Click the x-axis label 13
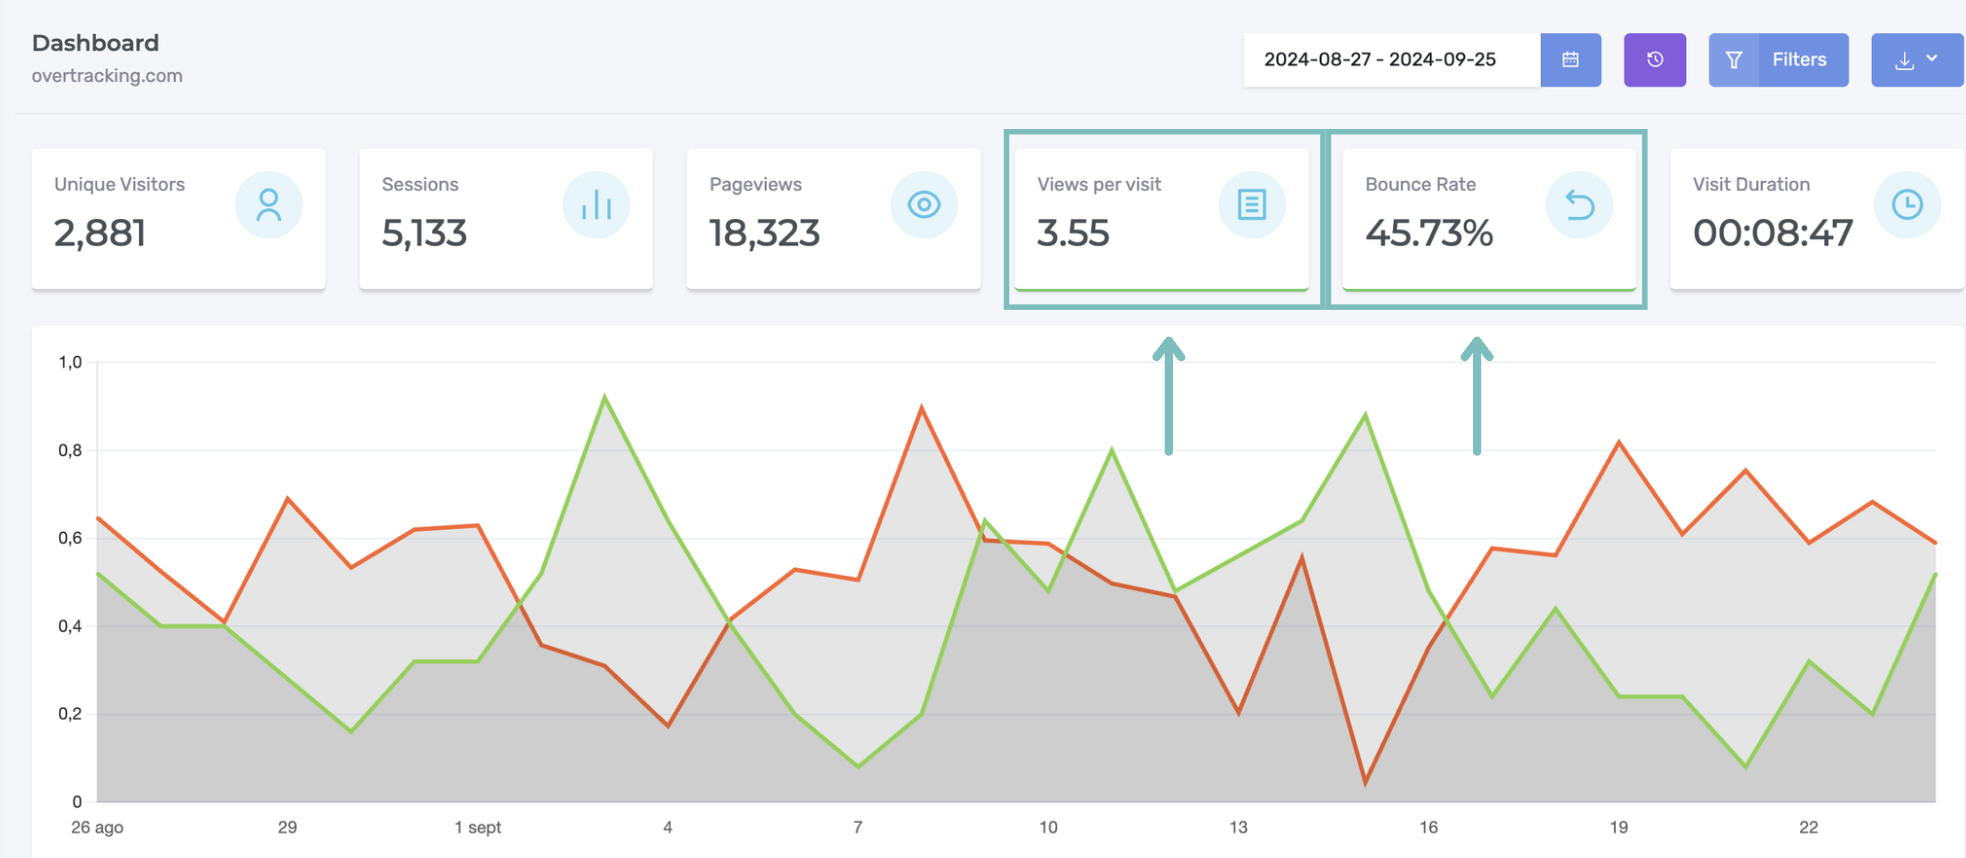 click(x=1238, y=828)
